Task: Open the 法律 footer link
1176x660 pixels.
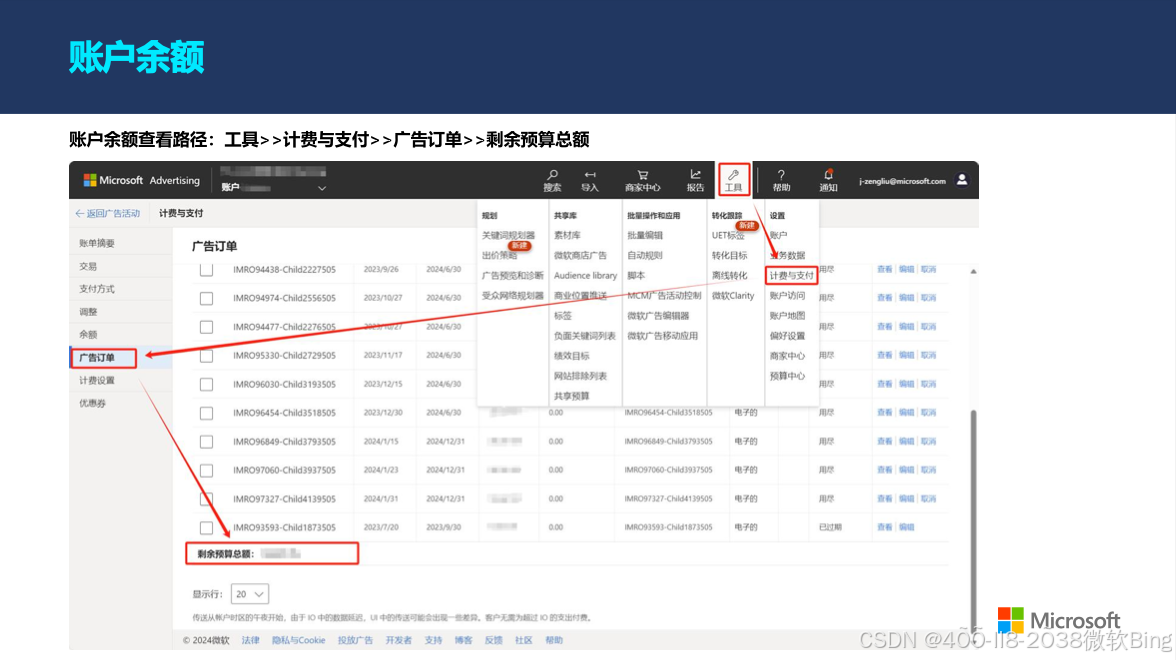Action: pos(250,640)
